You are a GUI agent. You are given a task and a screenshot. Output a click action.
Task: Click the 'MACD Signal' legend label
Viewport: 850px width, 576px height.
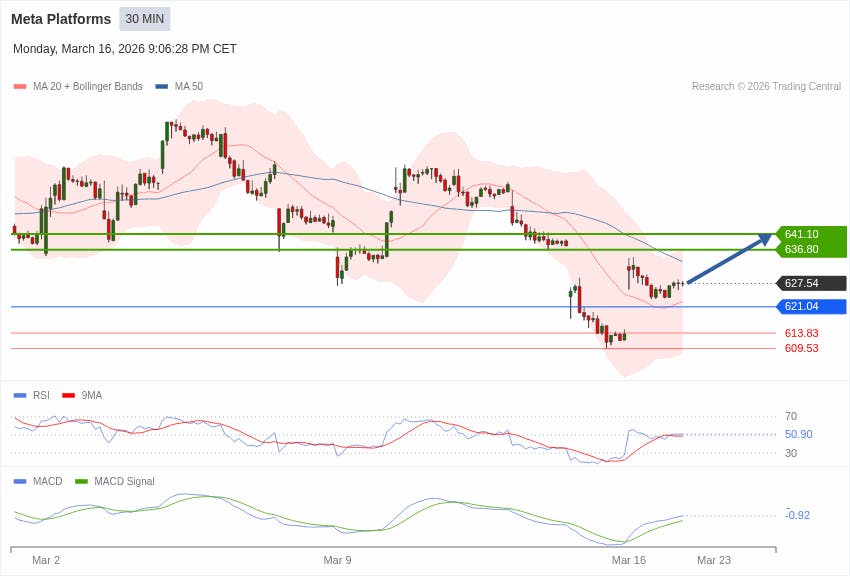click(124, 481)
